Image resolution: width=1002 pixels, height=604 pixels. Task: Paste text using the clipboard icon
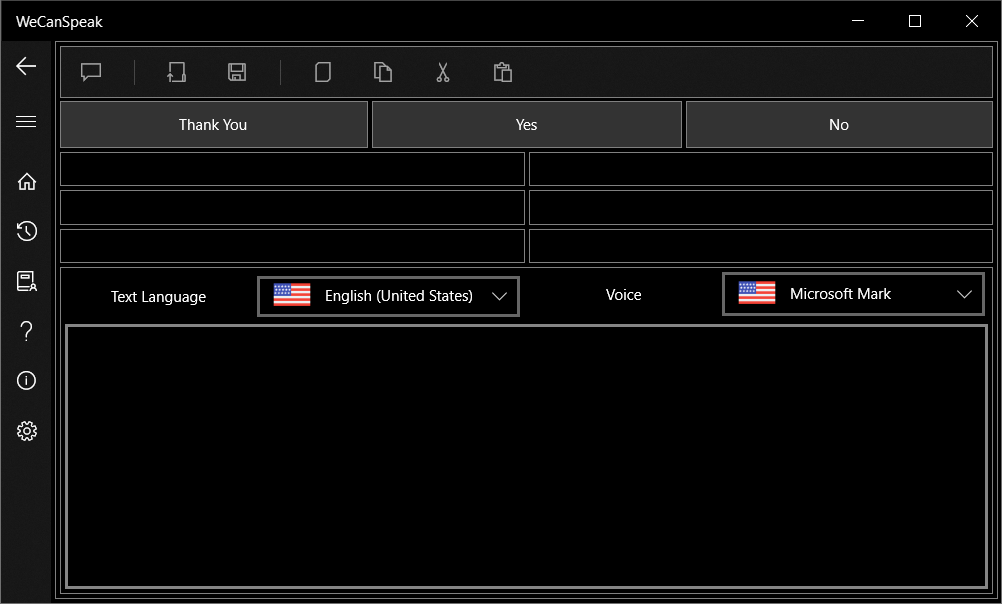[503, 72]
